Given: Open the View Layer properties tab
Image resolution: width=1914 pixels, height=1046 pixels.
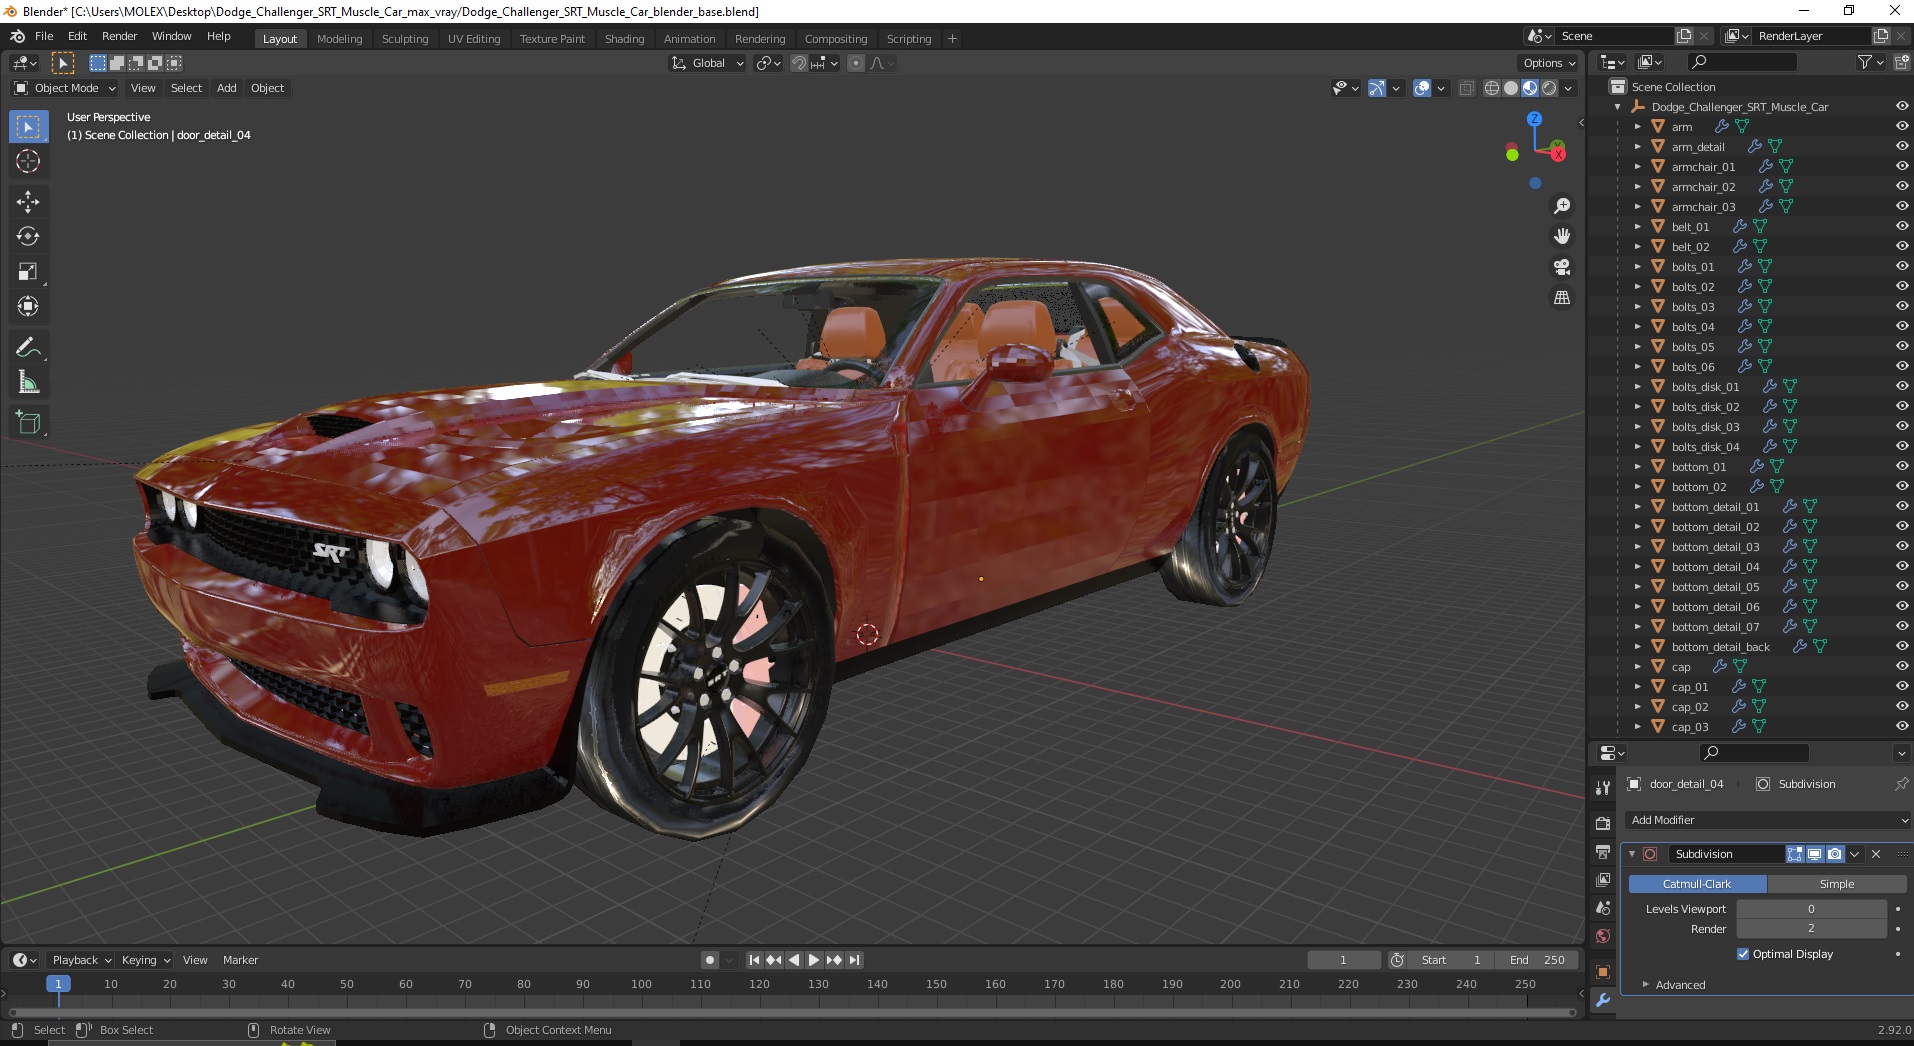Looking at the screenshot, I should (x=1603, y=880).
